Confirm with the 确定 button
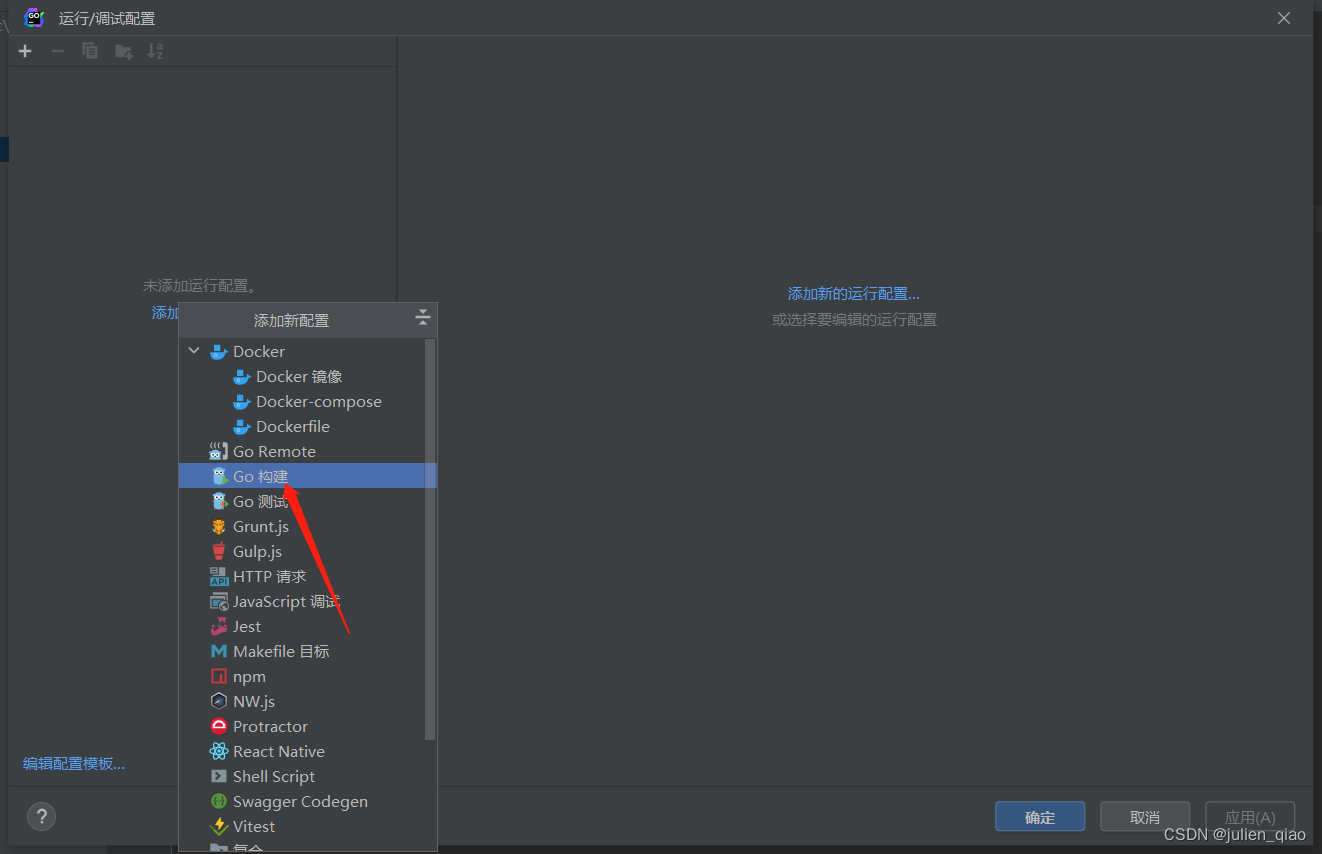This screenshot has width=1322, height=854. 1040,817
